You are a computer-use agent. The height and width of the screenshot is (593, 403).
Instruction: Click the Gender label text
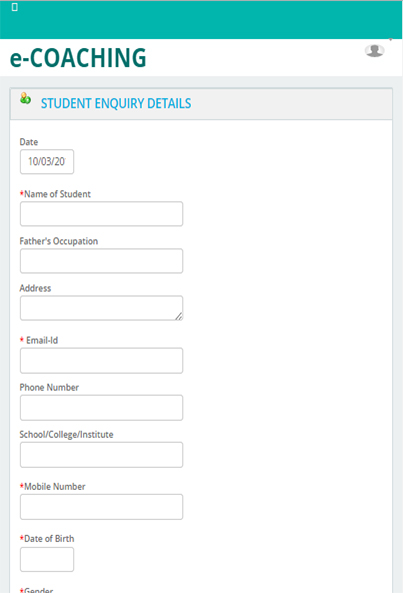[39, 590]
